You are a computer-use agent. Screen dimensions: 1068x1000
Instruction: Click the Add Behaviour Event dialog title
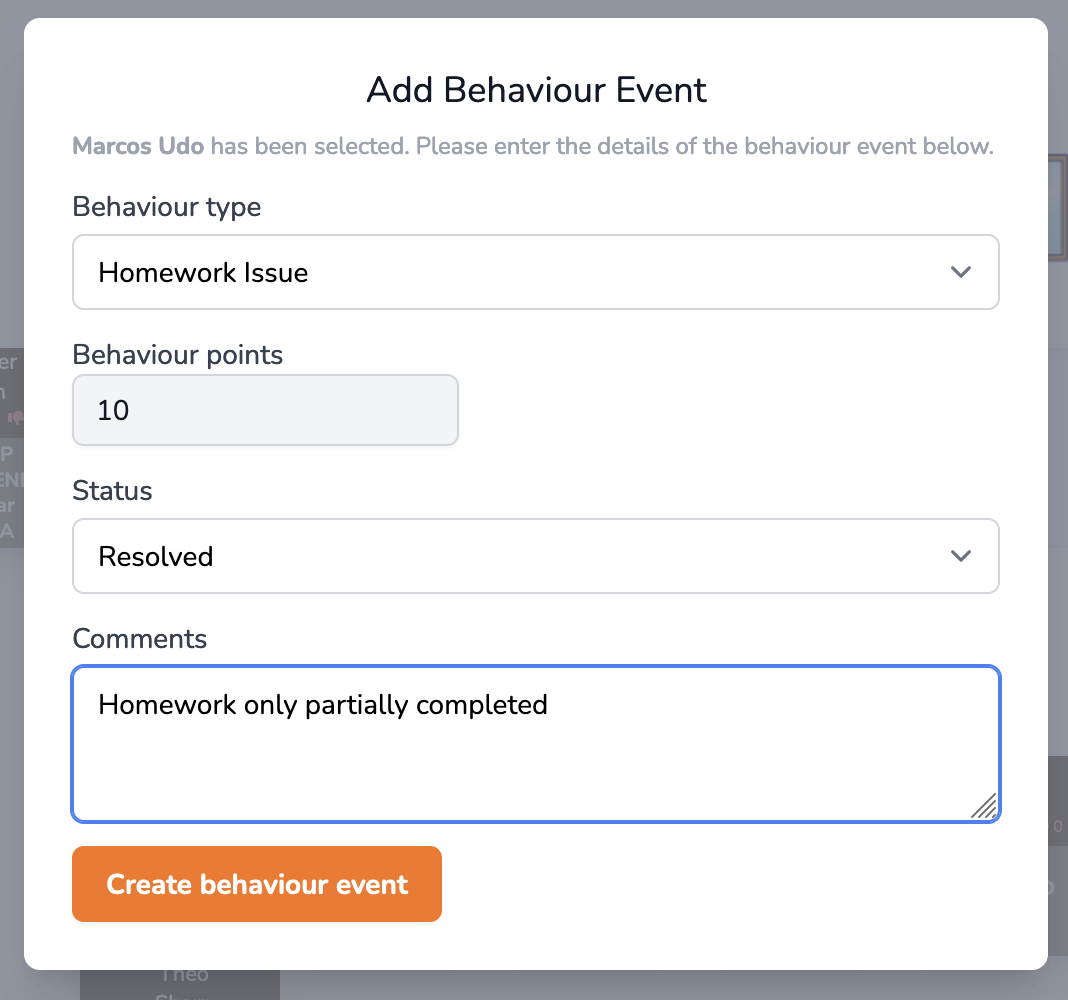point(536,90)
